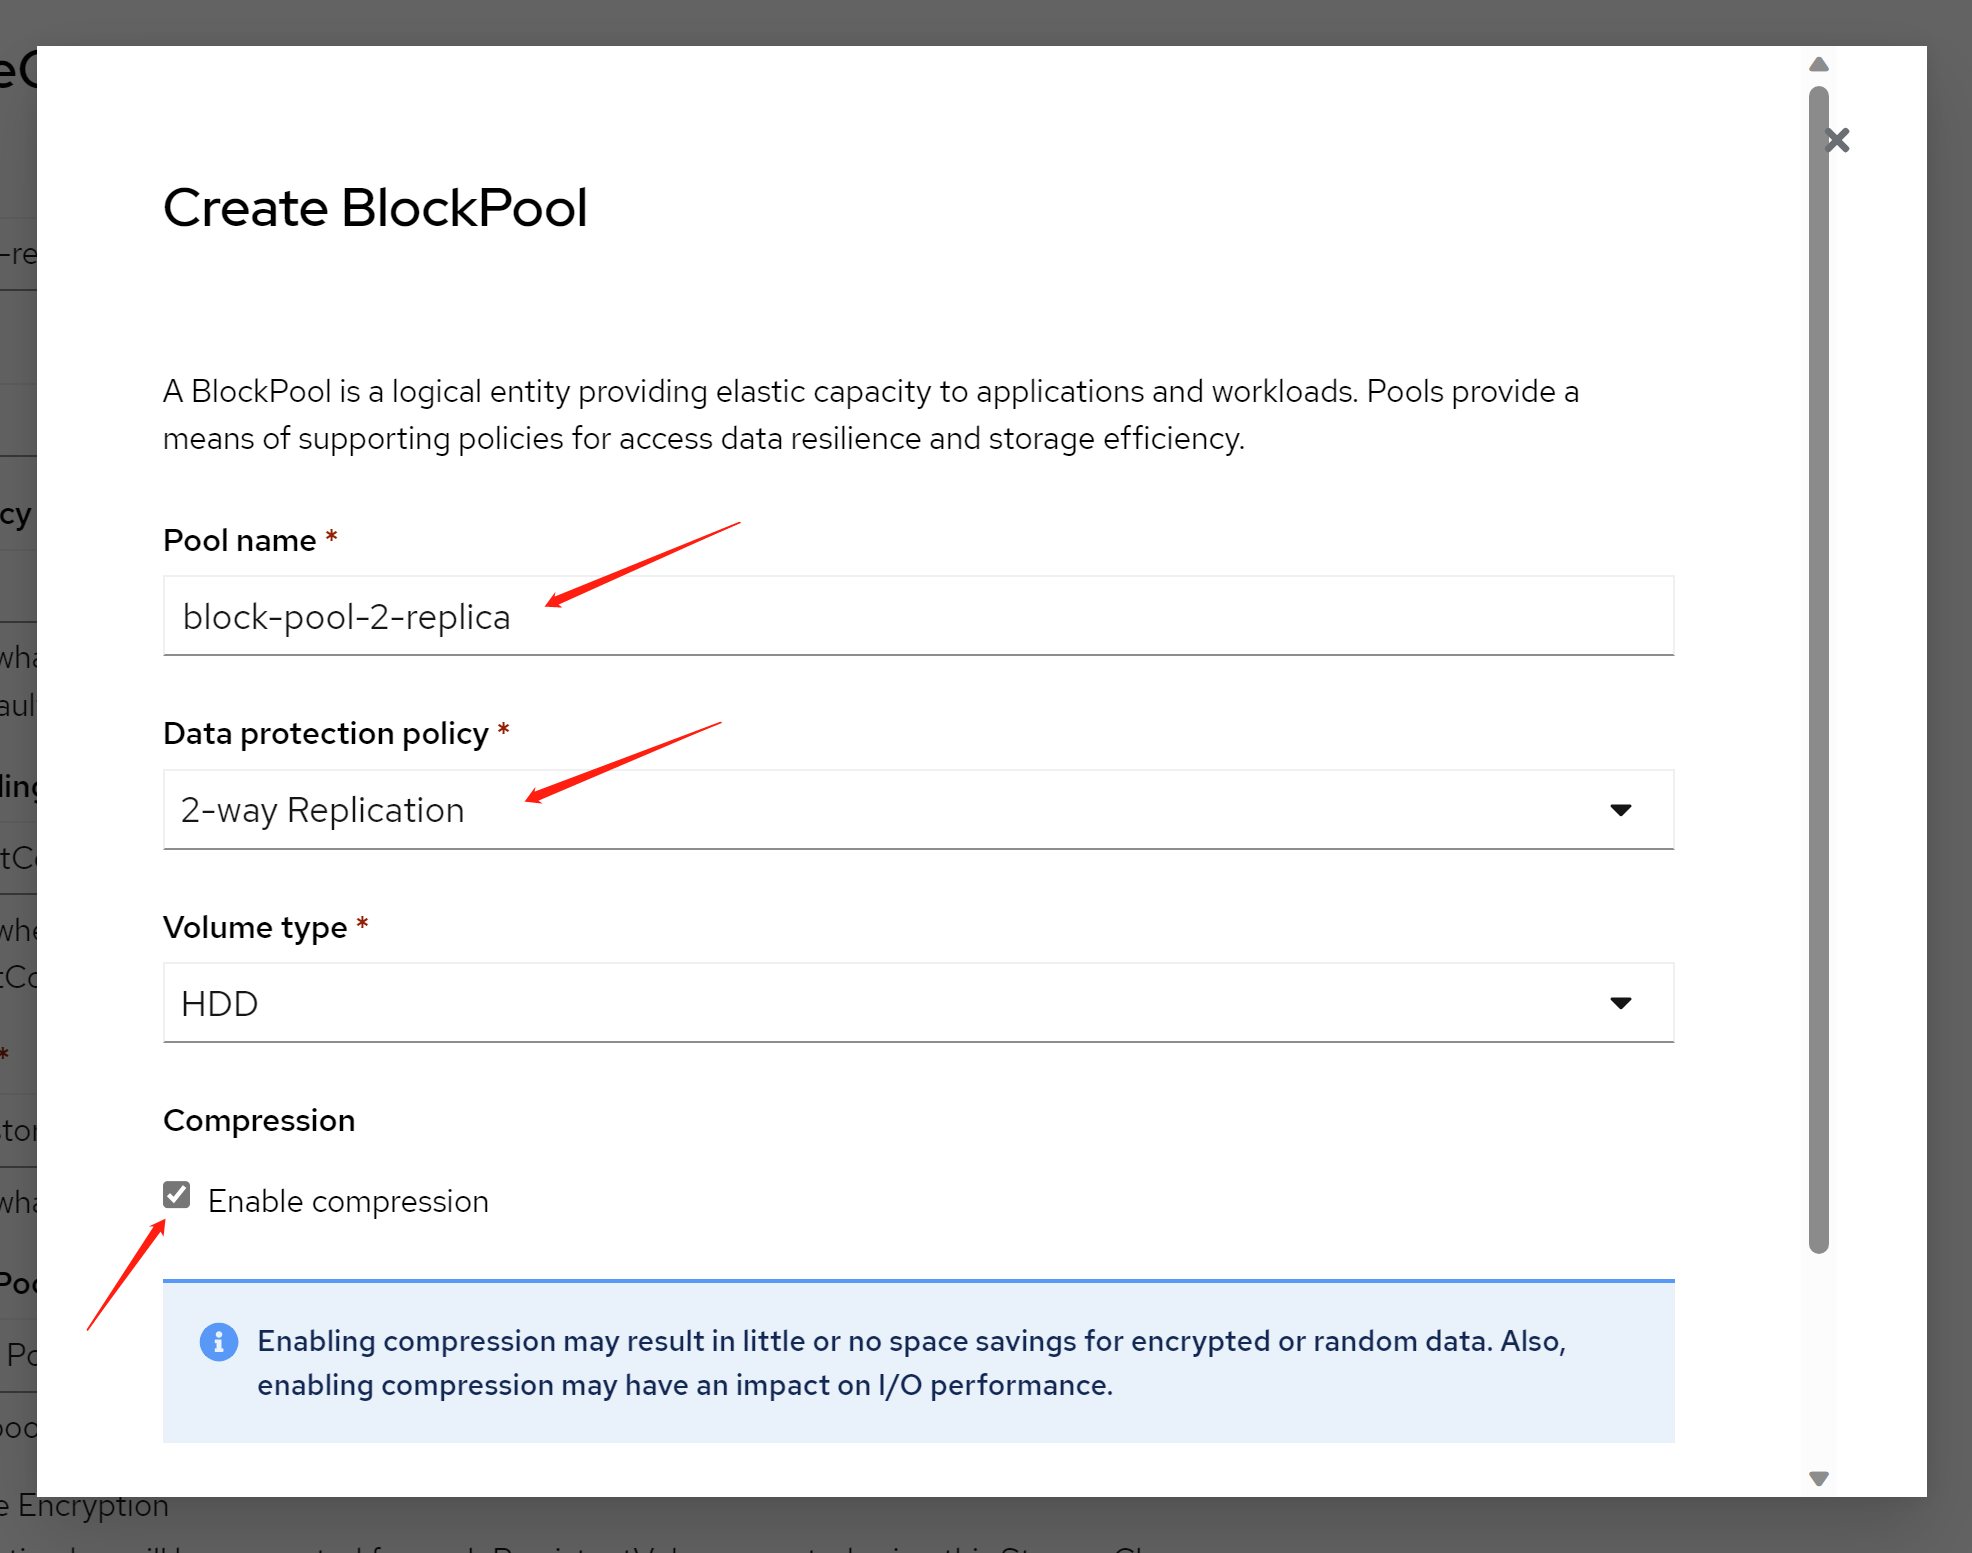Click the "Compression" section heading
The width and height of the screenshot is (1972, 1553).
(x=259, y=1121)
